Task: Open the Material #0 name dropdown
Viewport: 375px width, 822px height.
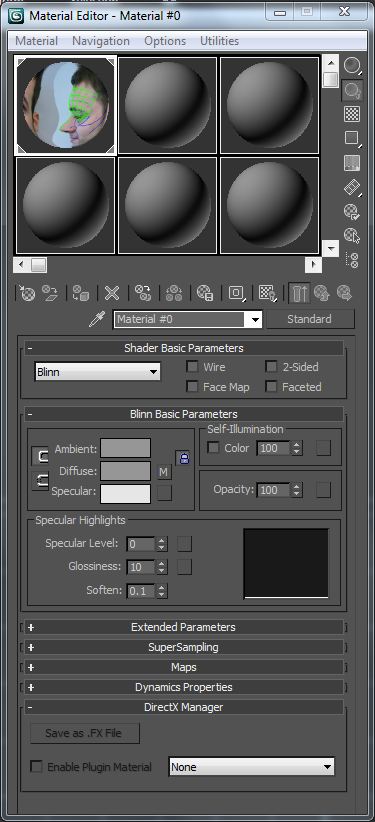Action: coord(255,319)
